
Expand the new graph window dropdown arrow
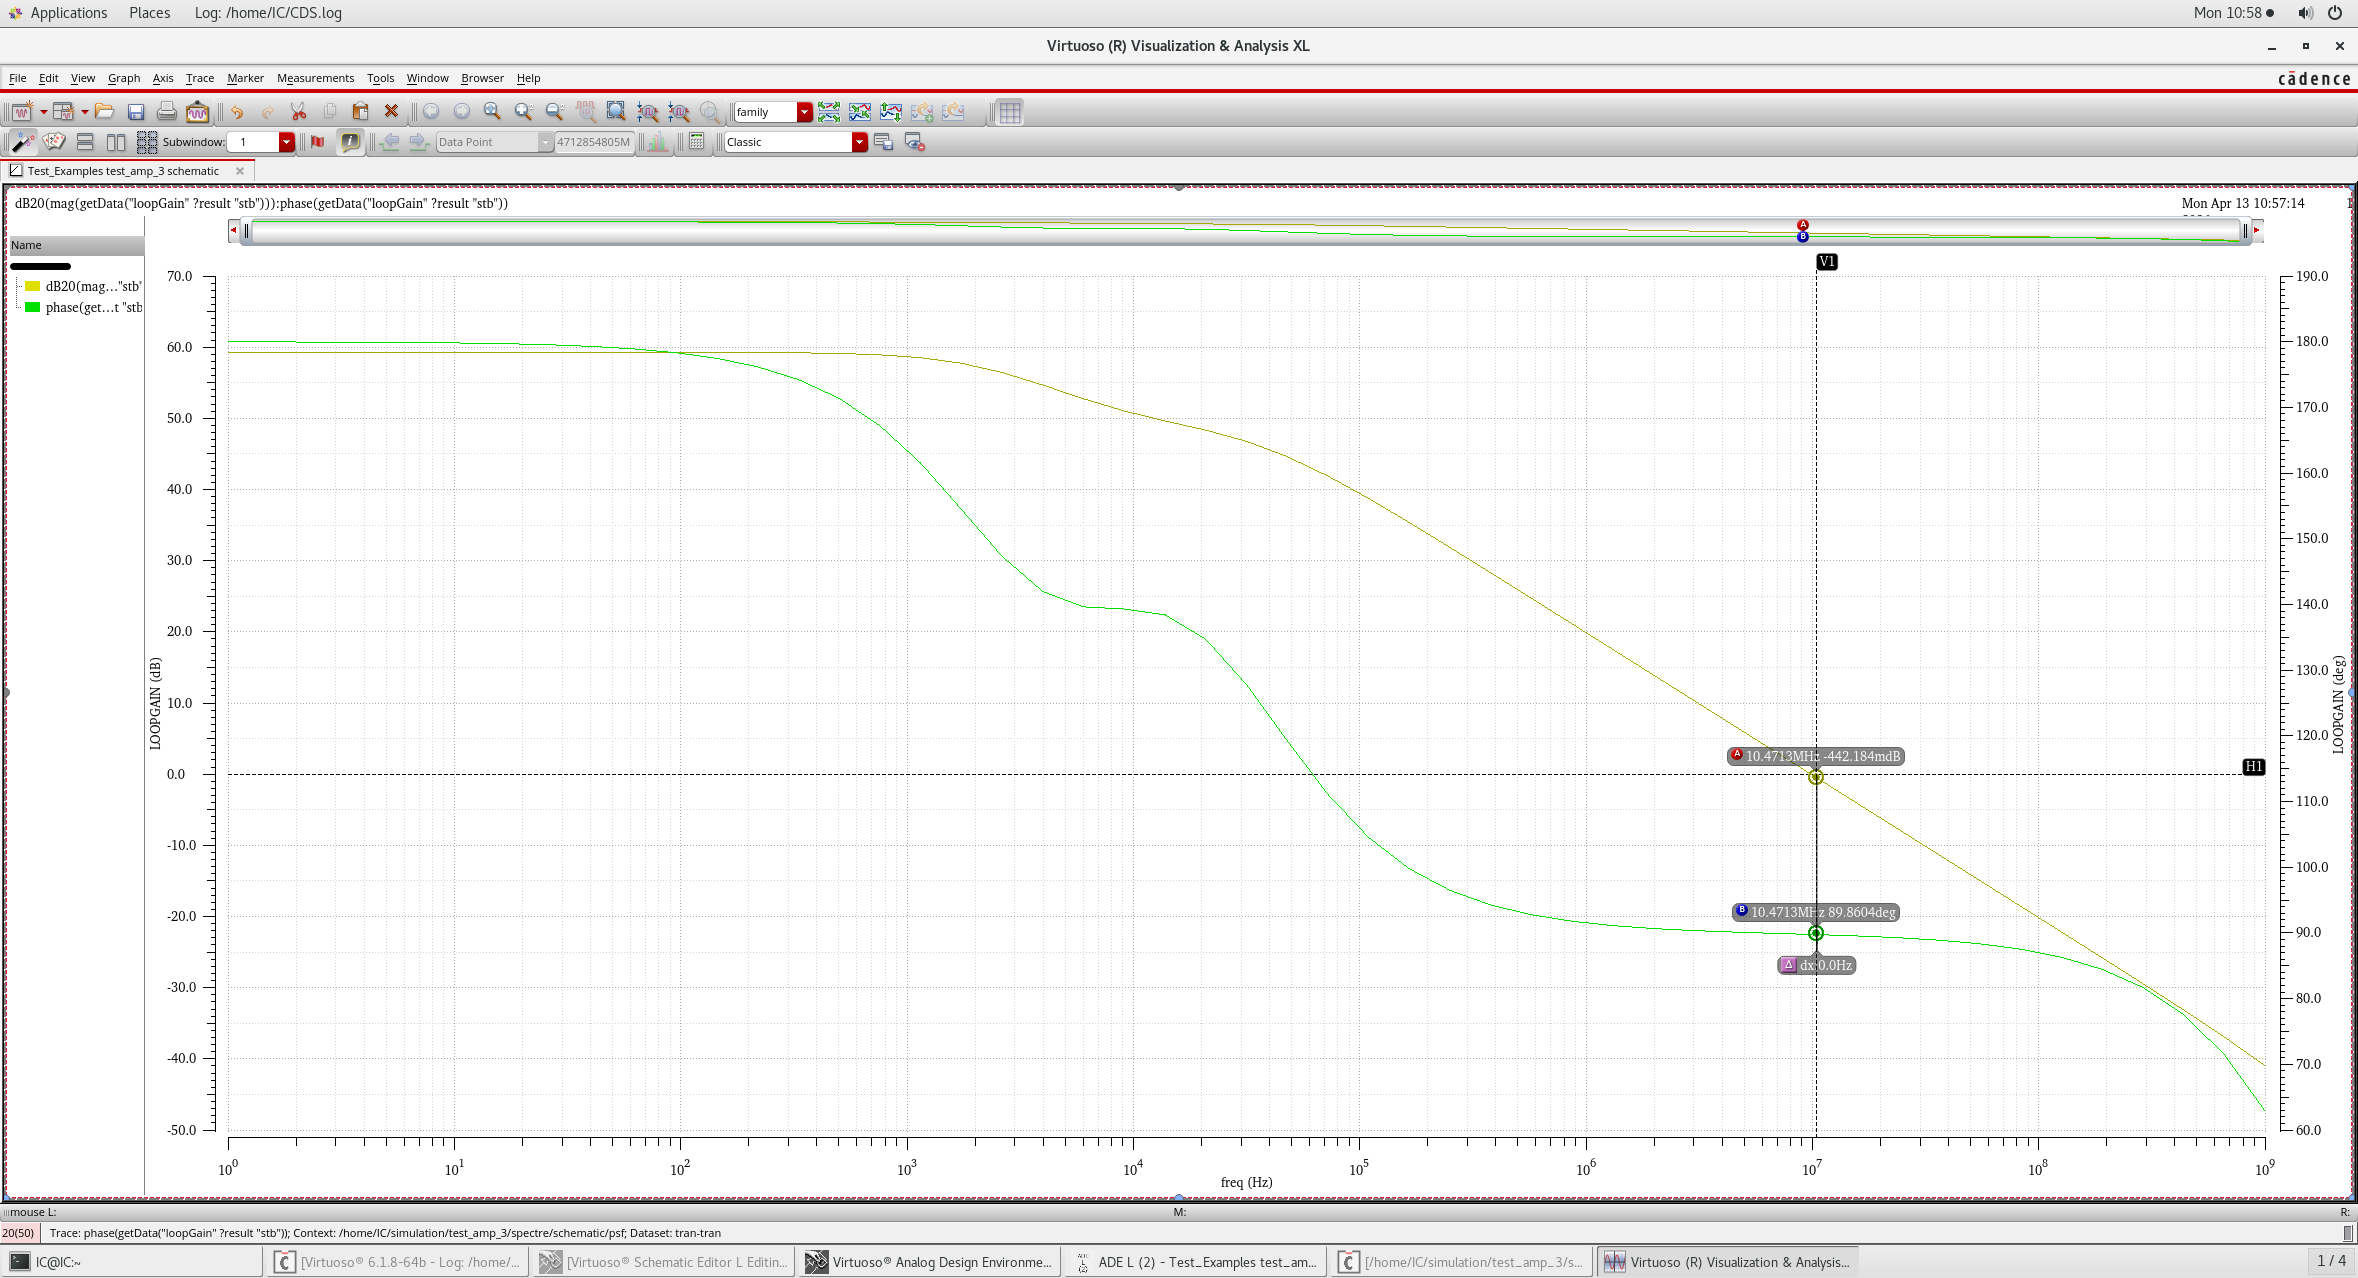click(x=43, y=112)
